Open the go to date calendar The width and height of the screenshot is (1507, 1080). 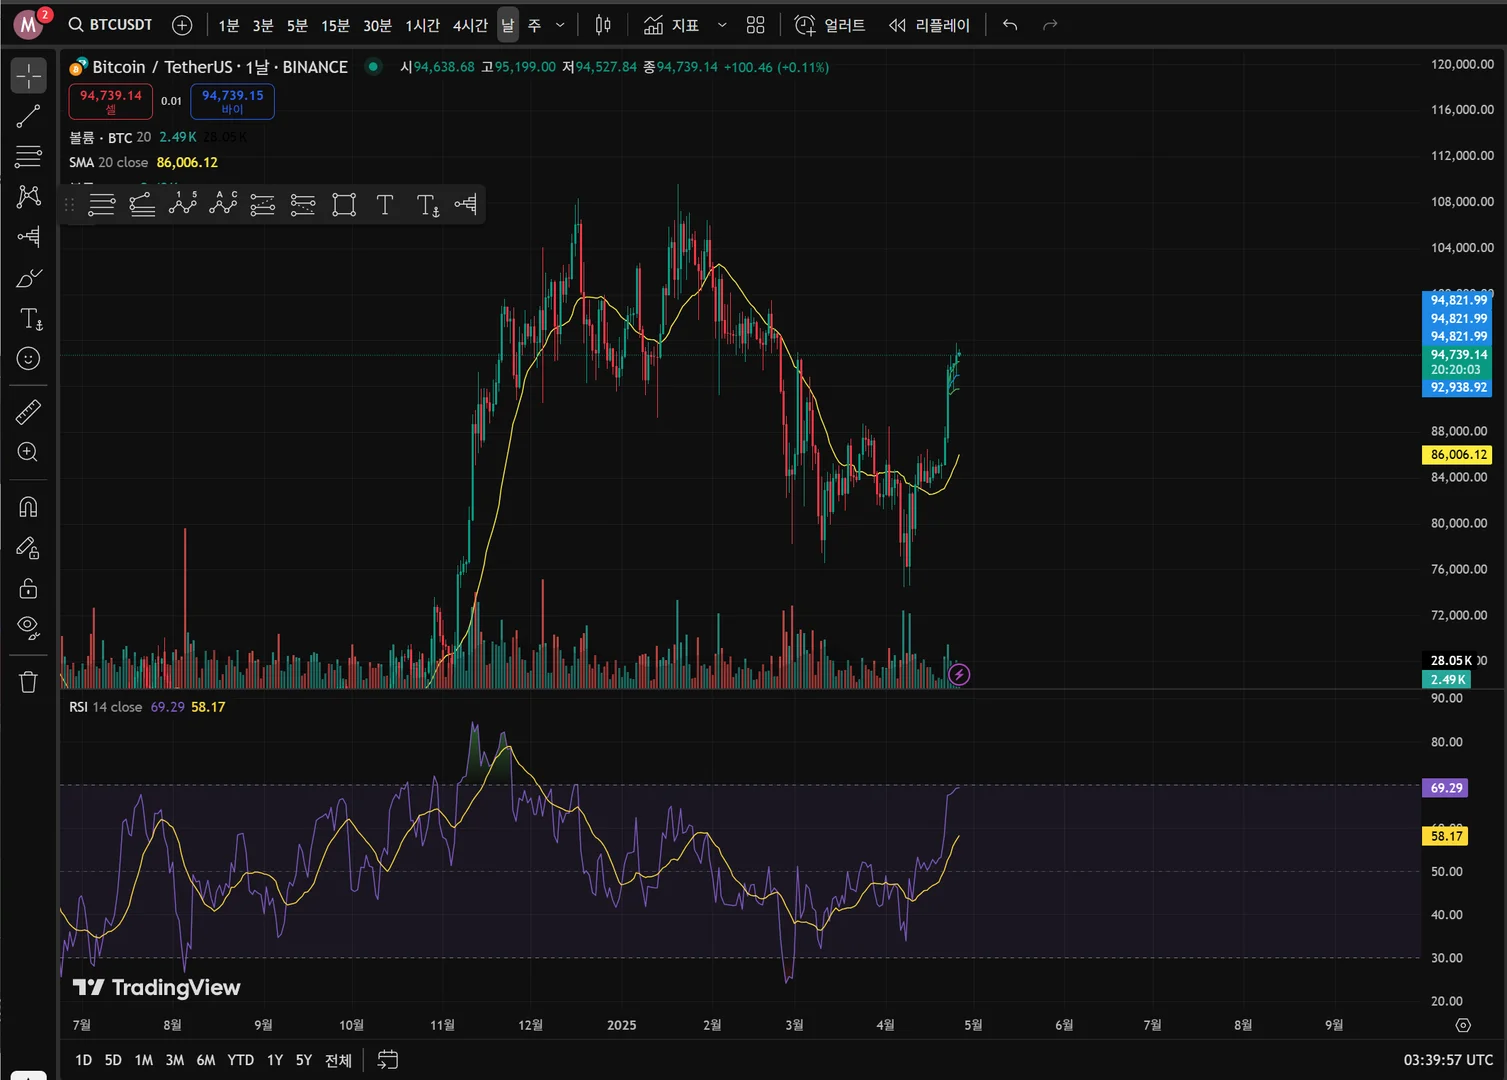click(x=388, y=1060)
